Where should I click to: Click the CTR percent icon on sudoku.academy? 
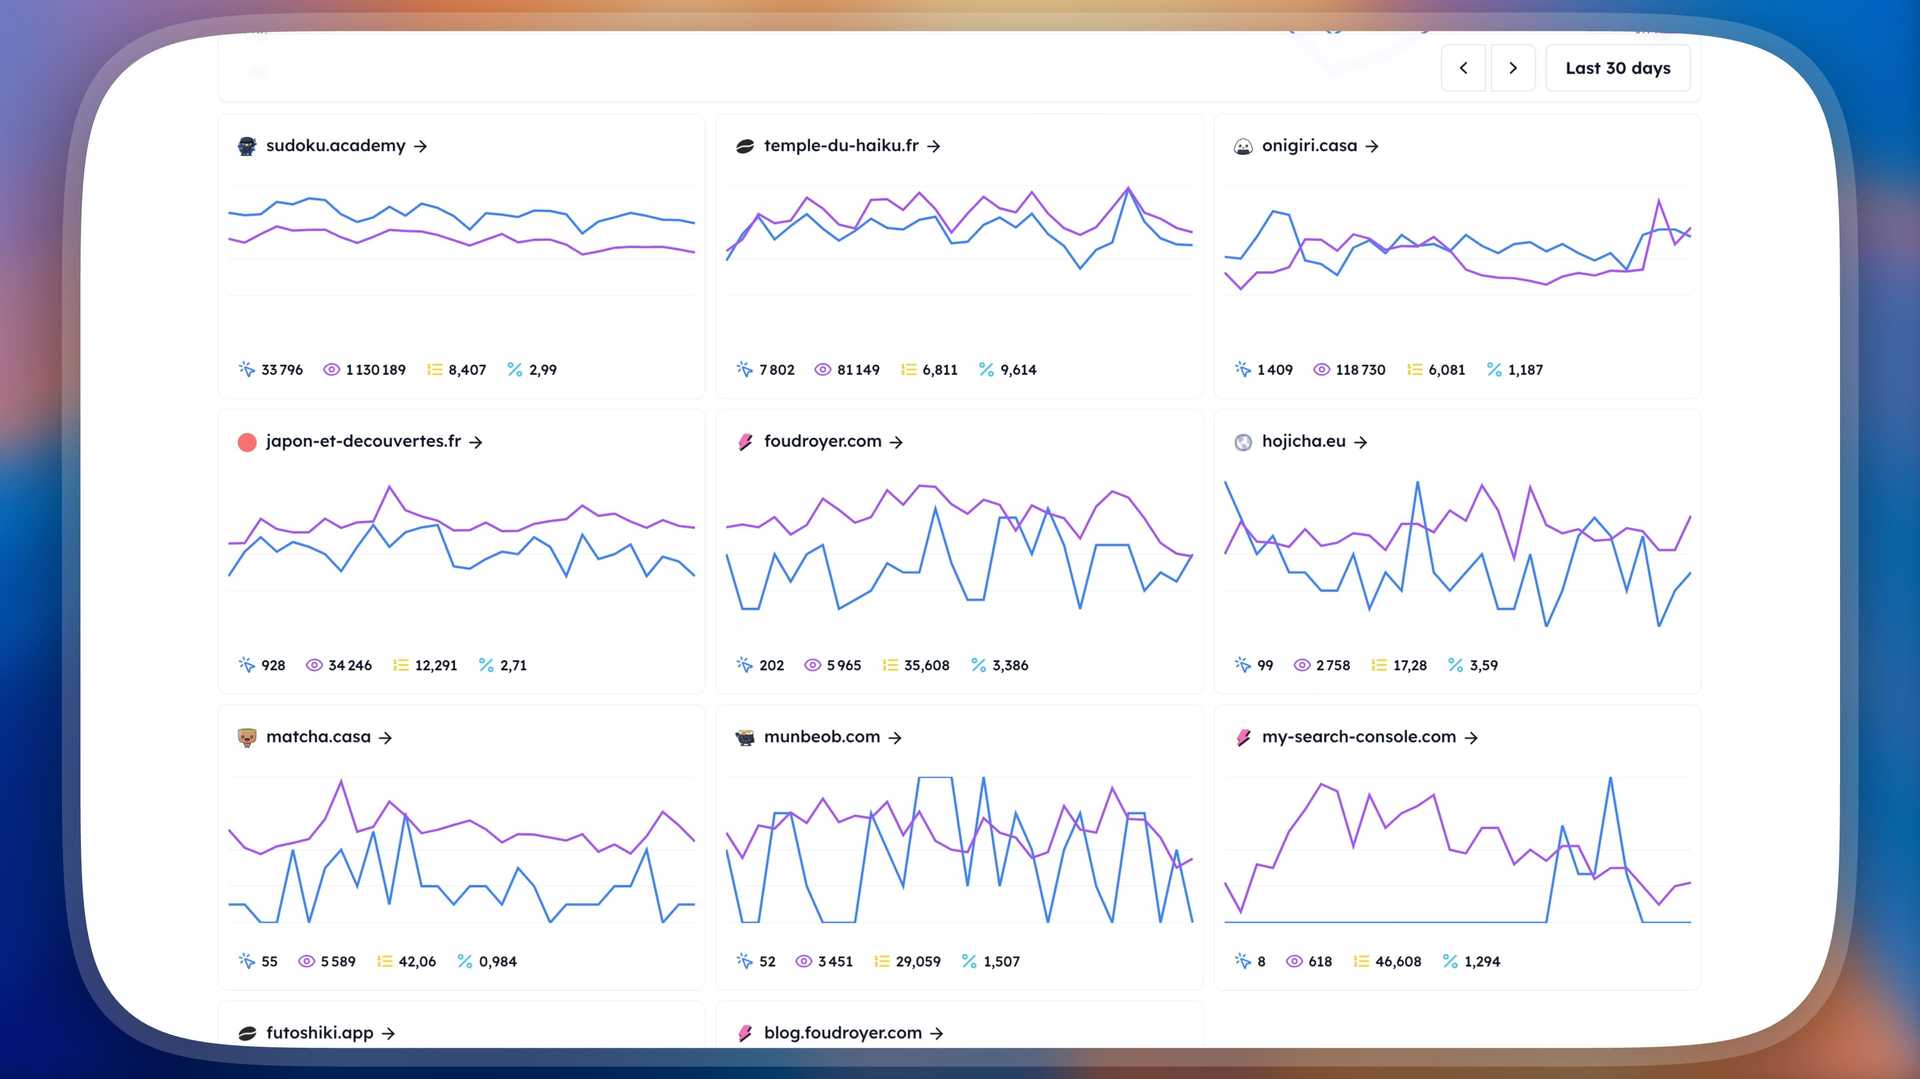point(515,369)
